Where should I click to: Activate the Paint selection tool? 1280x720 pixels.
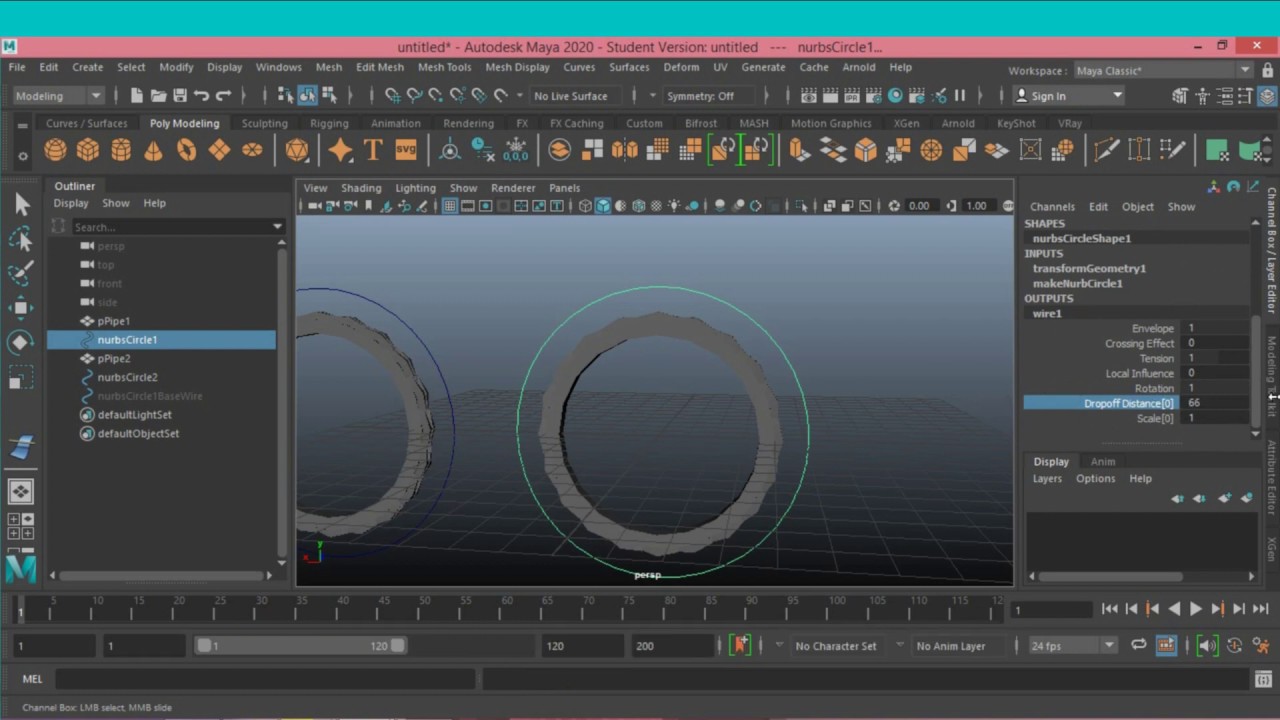(22, 273)
